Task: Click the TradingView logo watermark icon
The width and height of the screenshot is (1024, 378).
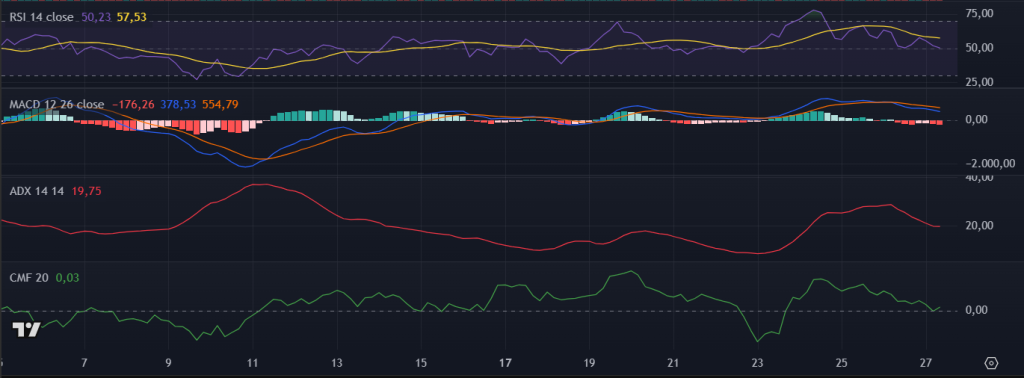Action: (27, 330)
